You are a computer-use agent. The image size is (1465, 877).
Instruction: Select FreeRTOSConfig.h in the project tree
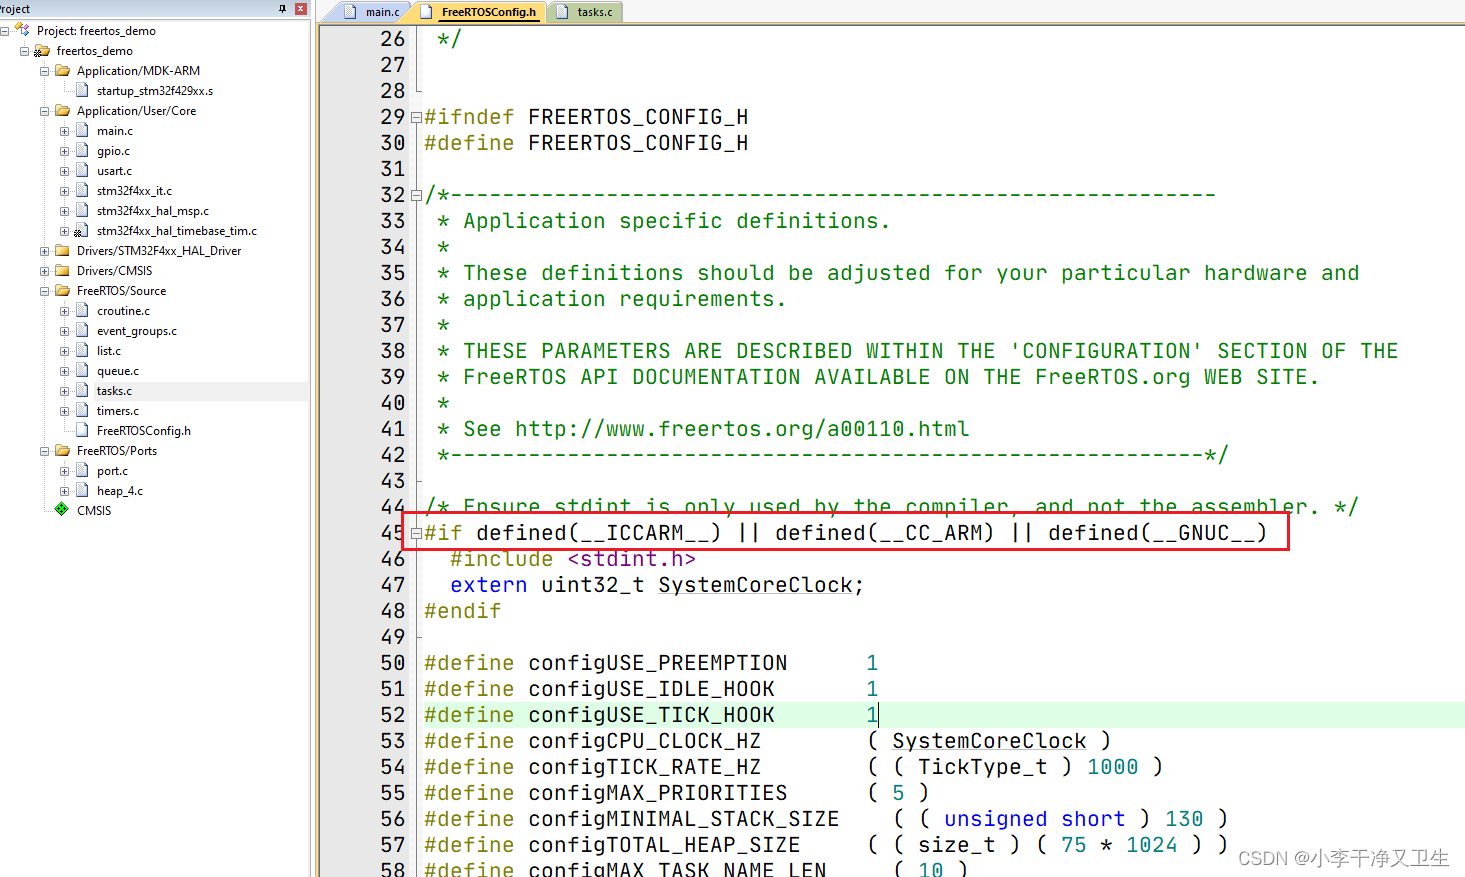pyautogui.click(x=143, y=431)
